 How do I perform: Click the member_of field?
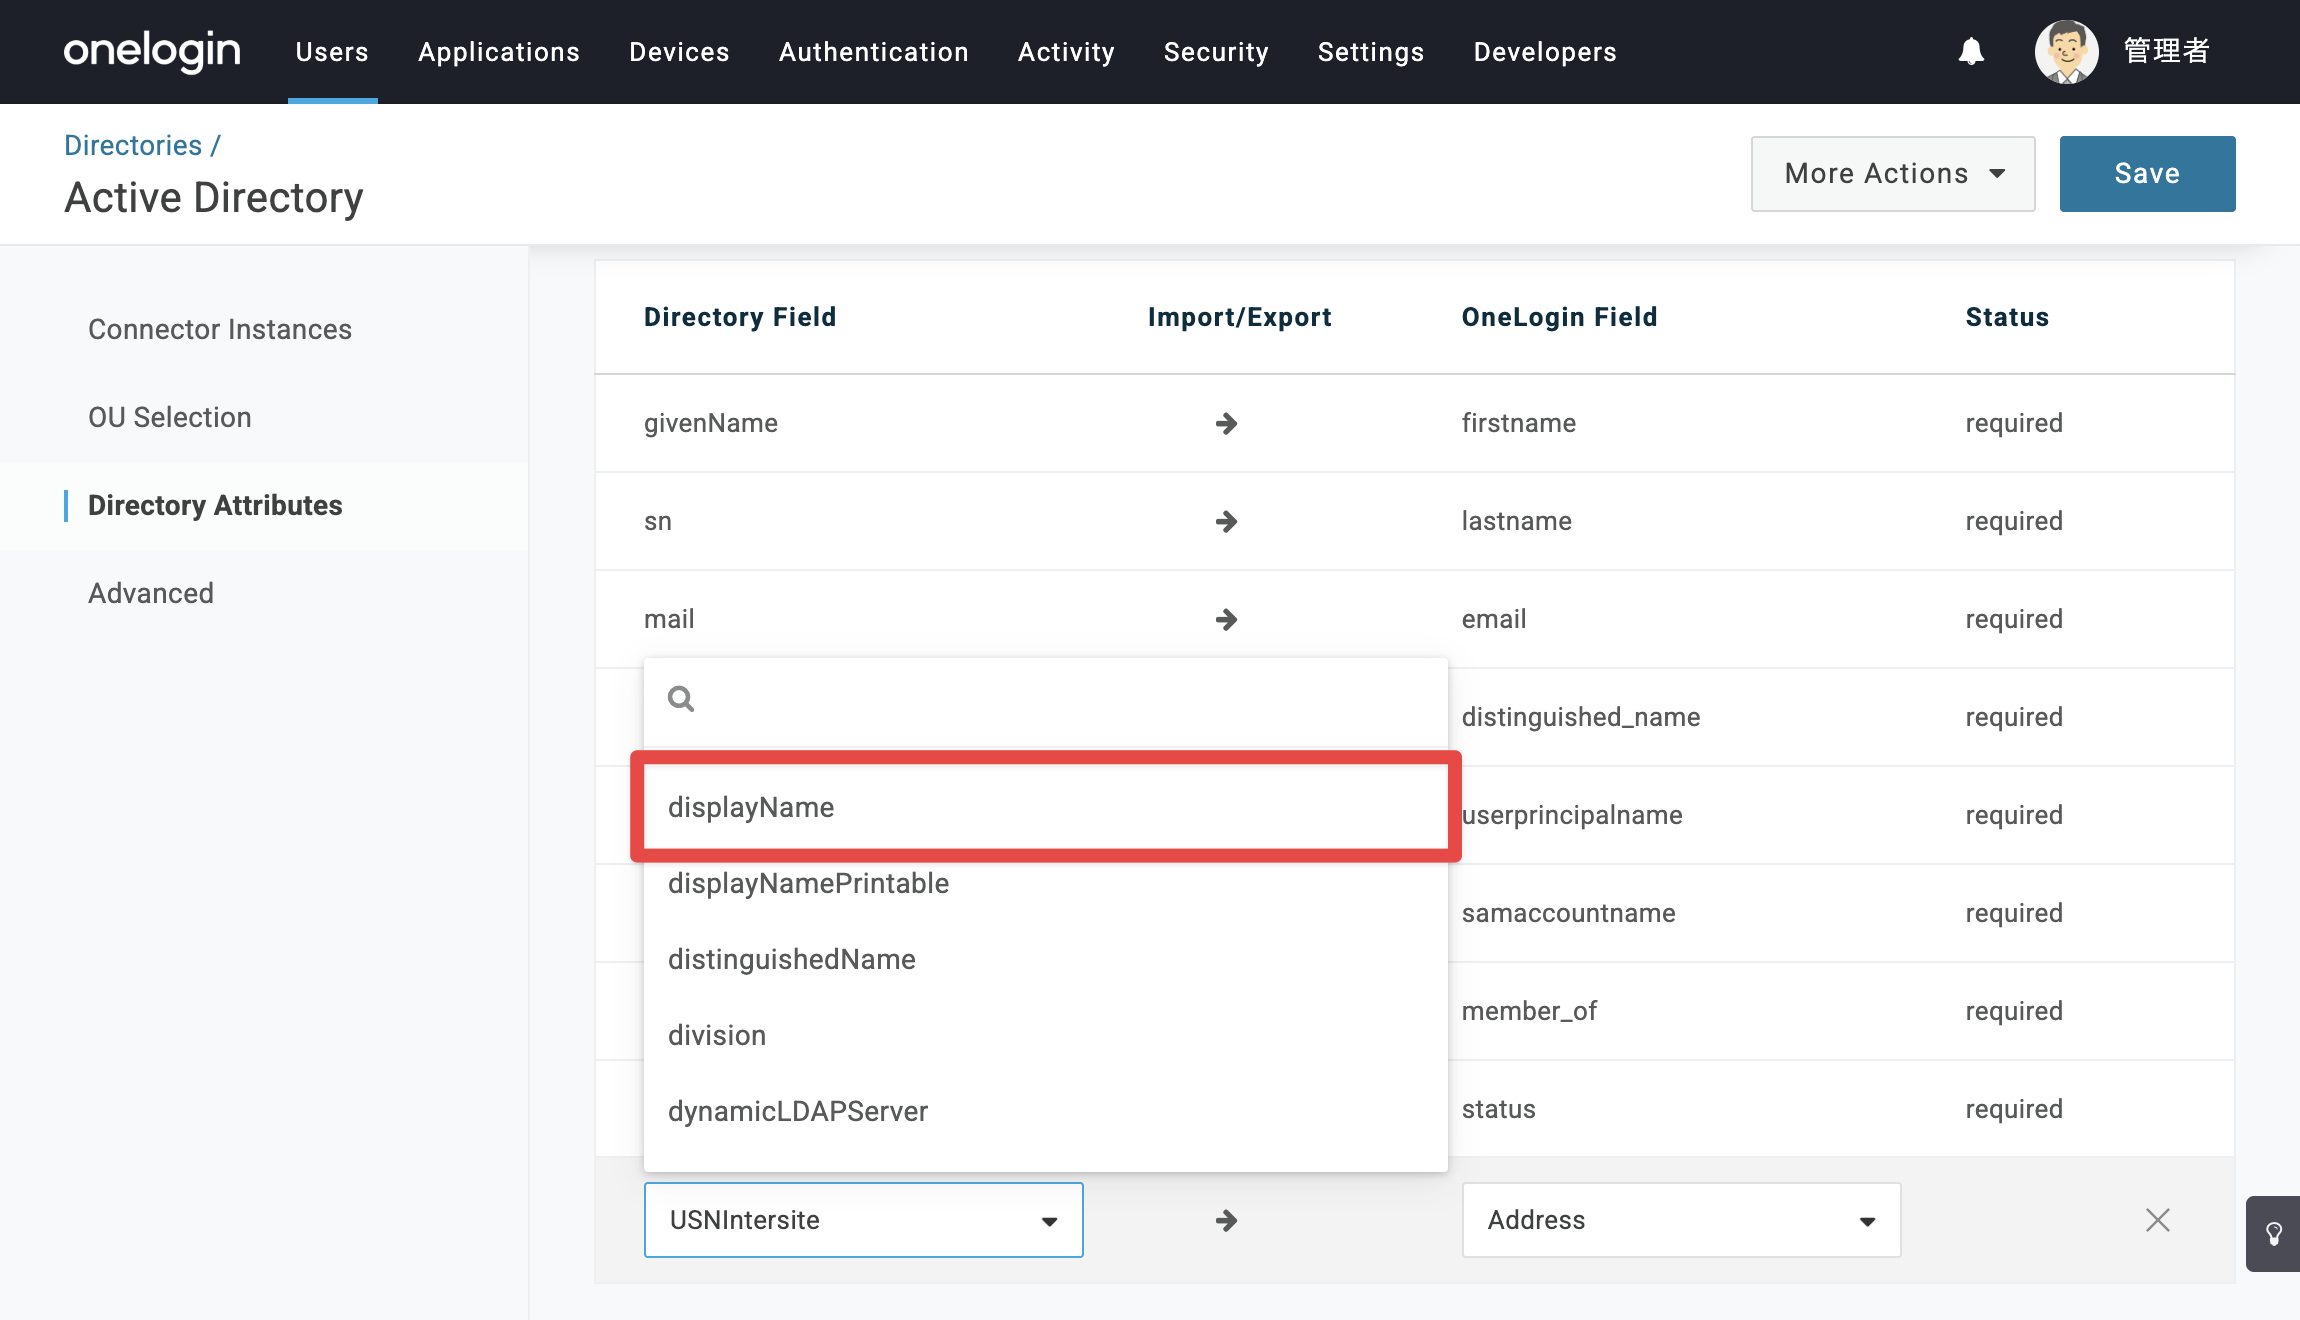pyautogui.click(x=1530, y=1011)
